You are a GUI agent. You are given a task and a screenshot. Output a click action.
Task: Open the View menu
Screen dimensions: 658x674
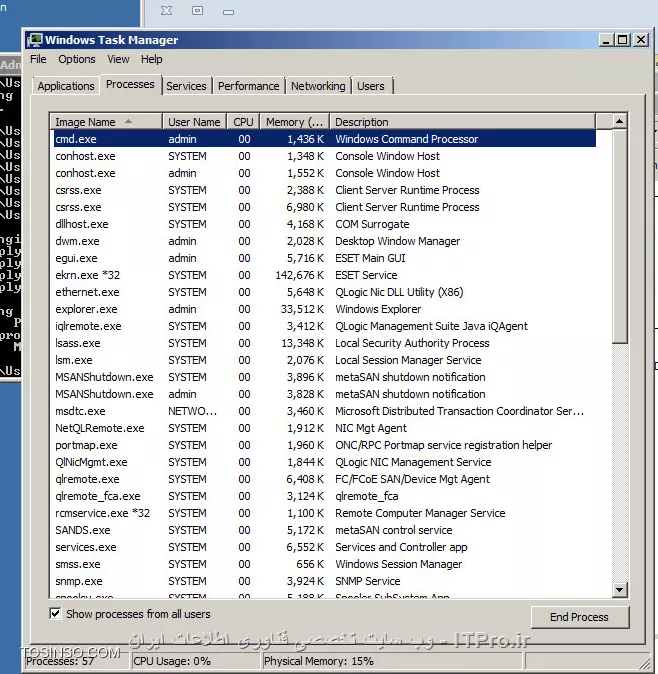(118, 59)
